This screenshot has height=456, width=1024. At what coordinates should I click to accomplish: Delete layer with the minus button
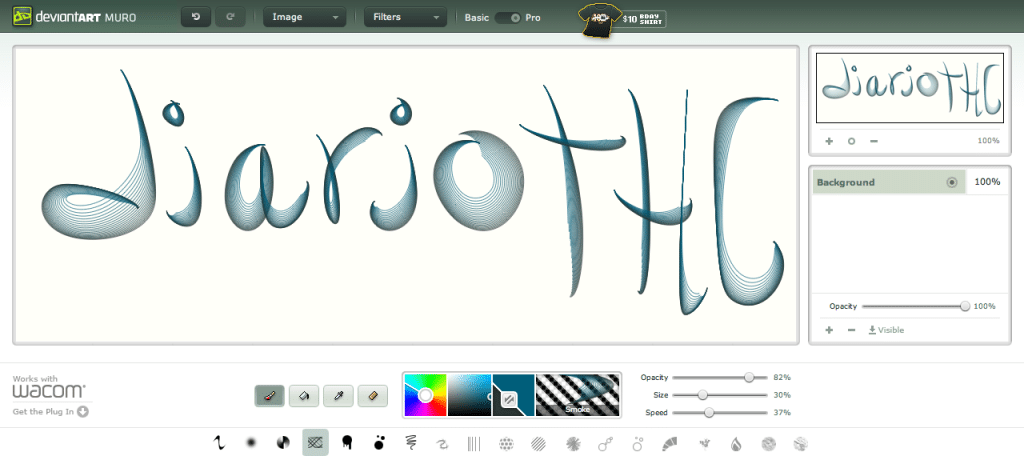point(852,330)
